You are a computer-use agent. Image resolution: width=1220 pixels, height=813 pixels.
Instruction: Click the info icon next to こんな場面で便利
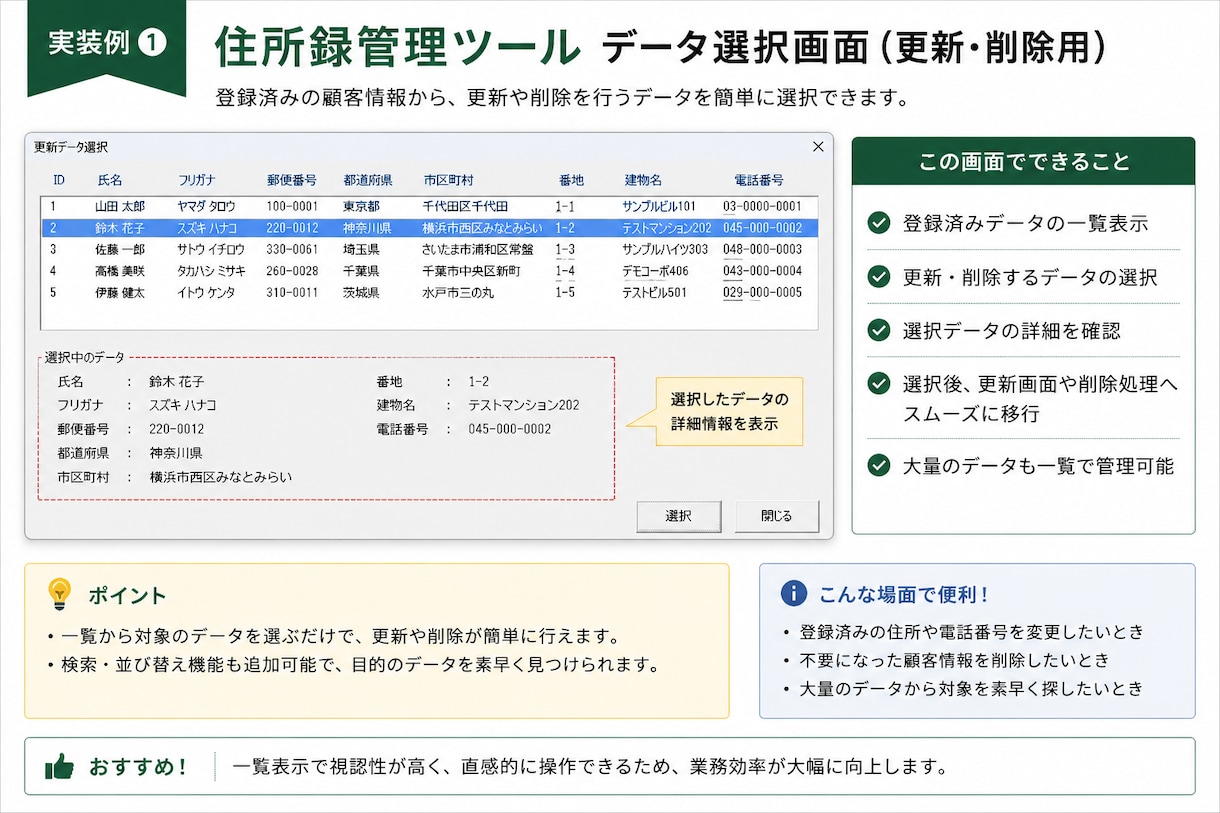point(793,593)
